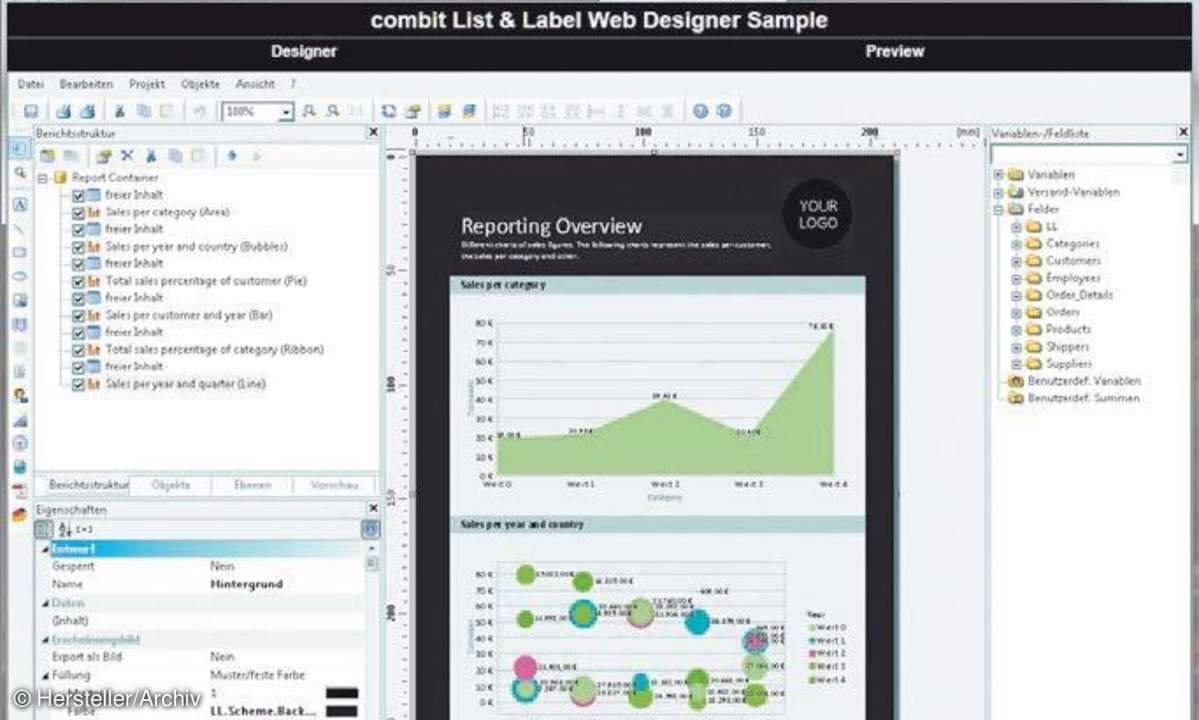Select the PDF object tool in left toolbox
Screen dimensions: 1199x720
[20, 491]
